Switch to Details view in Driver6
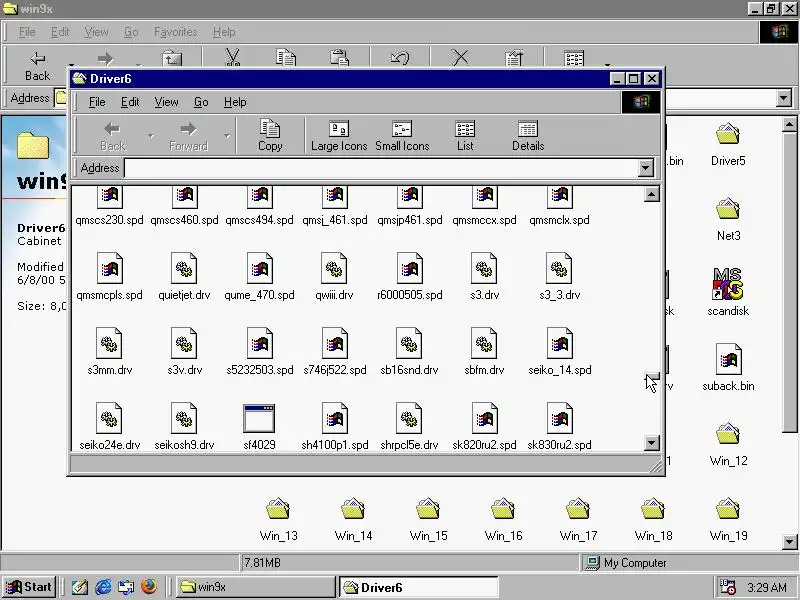 tap(528, 136)
